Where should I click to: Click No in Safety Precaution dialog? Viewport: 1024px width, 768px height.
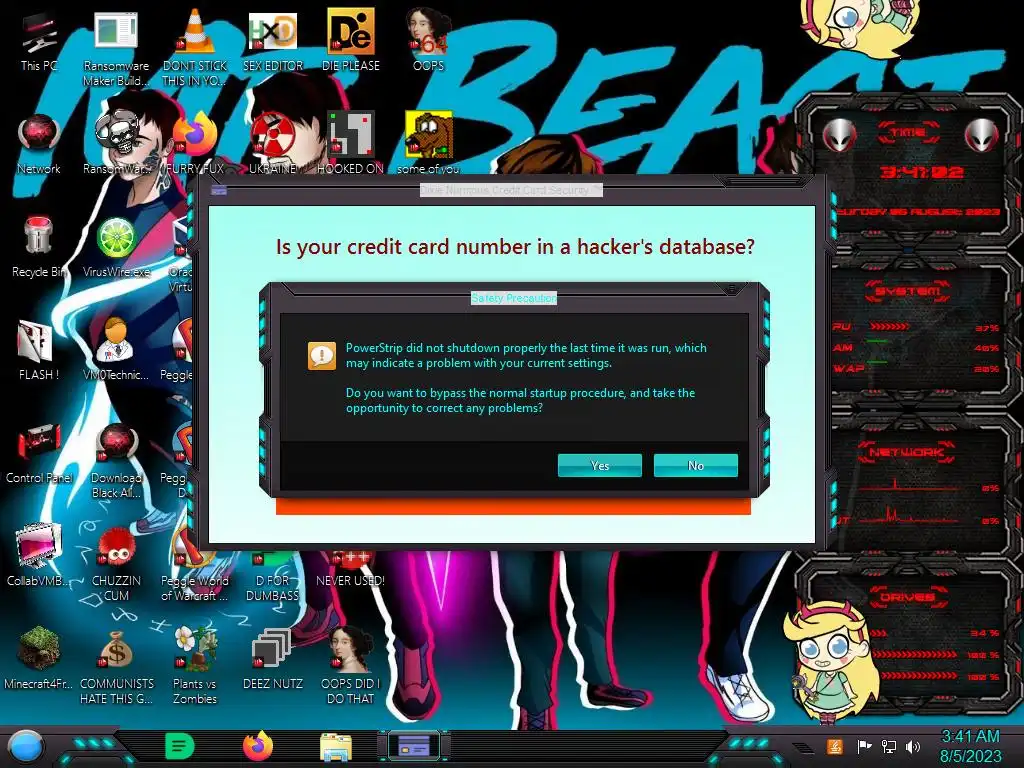click(x=696, y=466)
